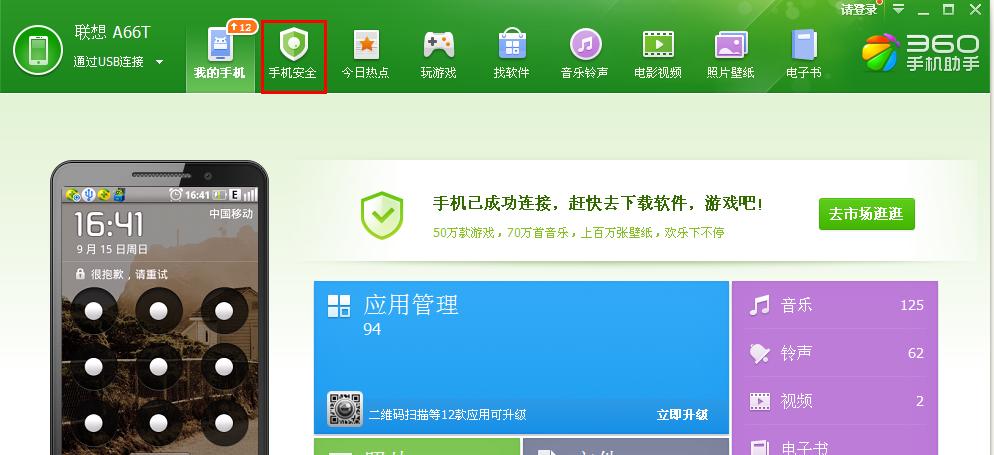Open the 我的手机 tab
This screenshot has width=994, height=455.
click(x=219, y=56)
